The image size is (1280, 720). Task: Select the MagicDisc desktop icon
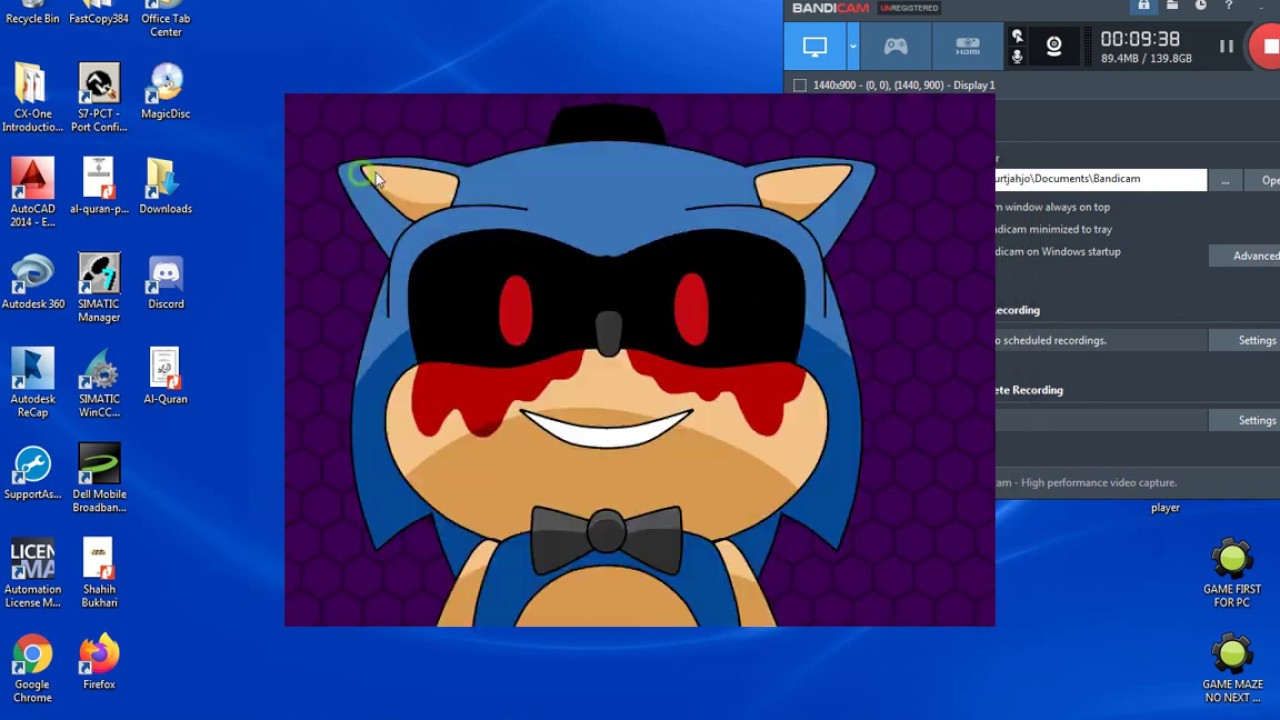coord(166,91)
